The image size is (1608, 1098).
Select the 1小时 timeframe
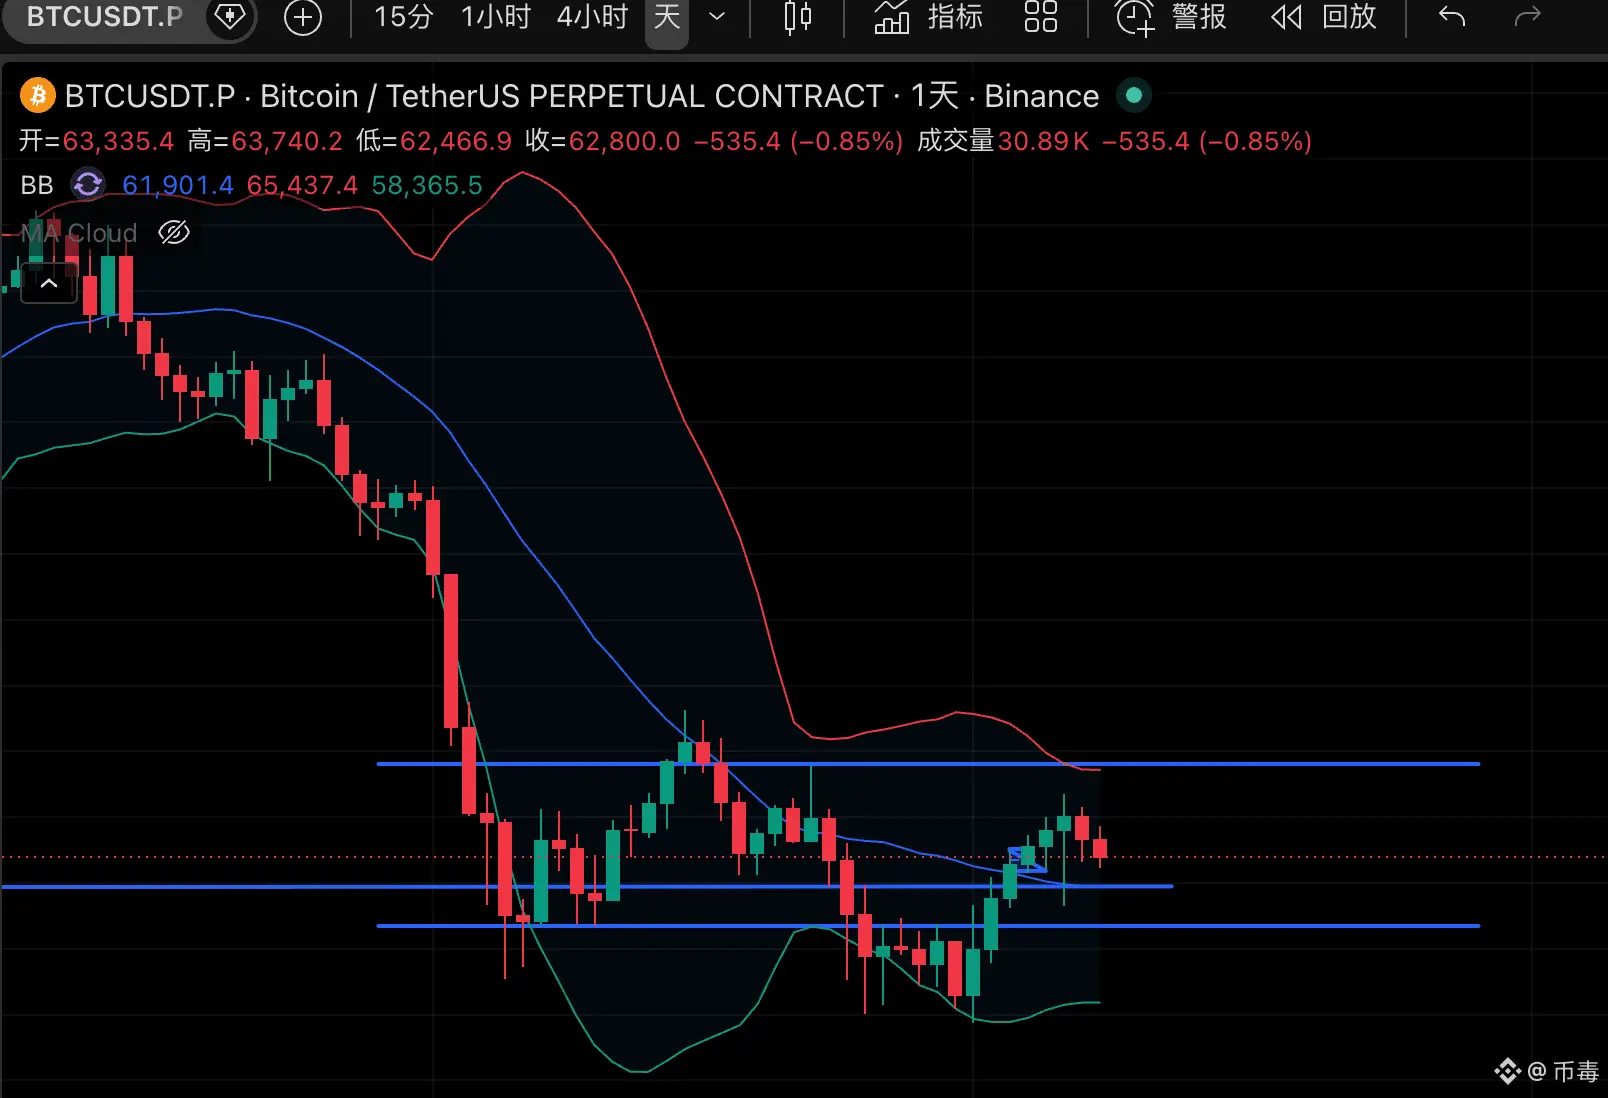[x=496, y=17]
